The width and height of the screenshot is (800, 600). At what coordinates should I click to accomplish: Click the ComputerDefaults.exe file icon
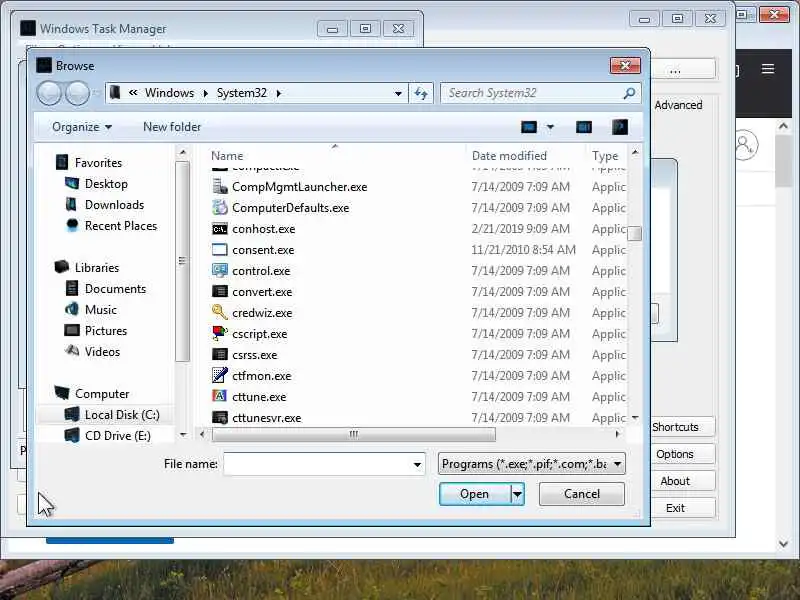[x=219, y=208]
